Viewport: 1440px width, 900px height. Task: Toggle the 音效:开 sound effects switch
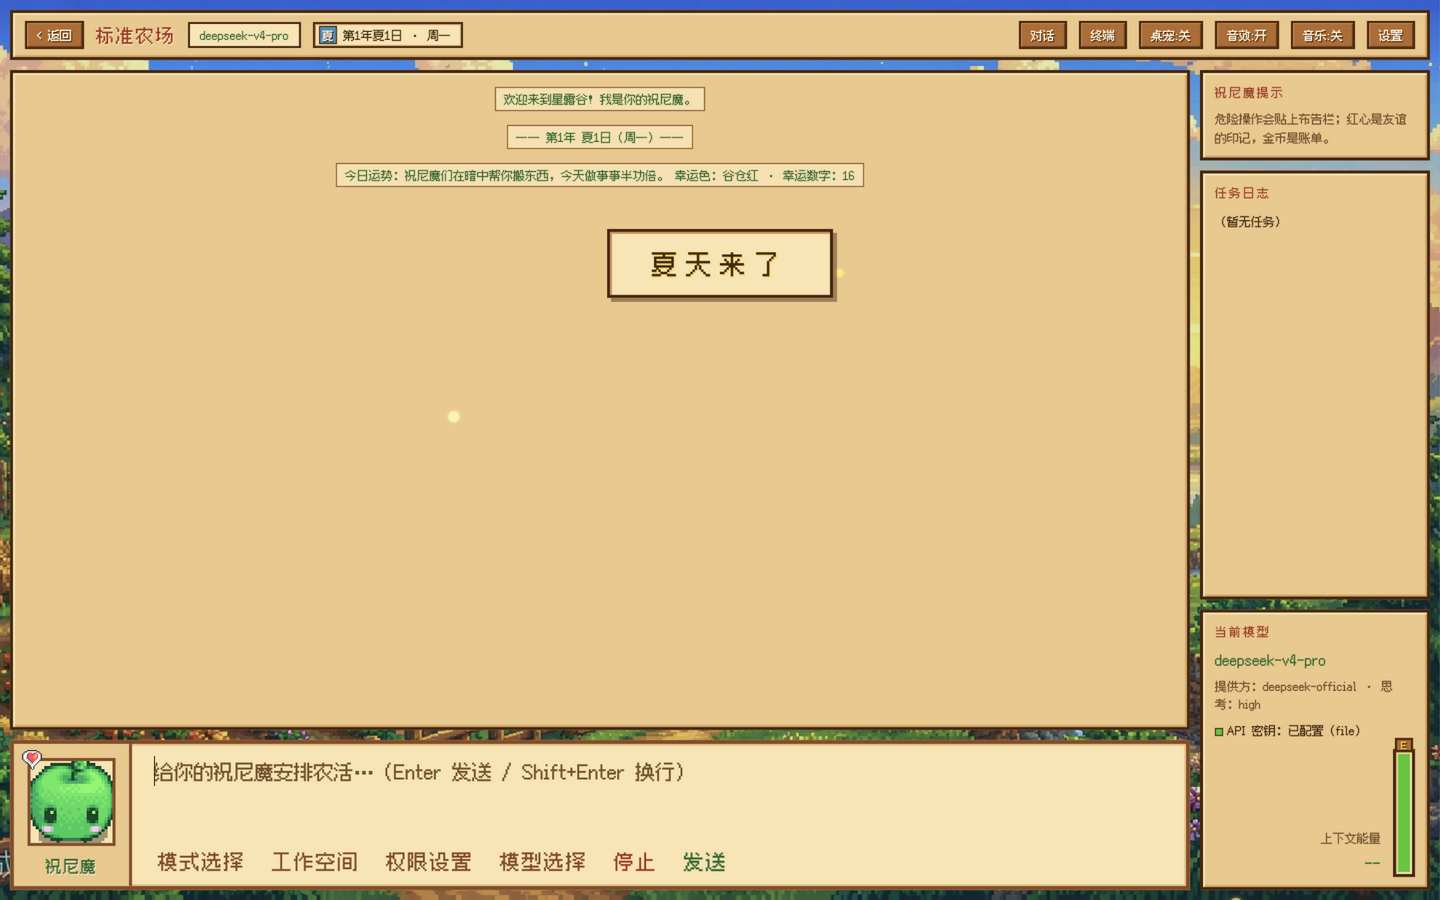(x=1246, y=35)
